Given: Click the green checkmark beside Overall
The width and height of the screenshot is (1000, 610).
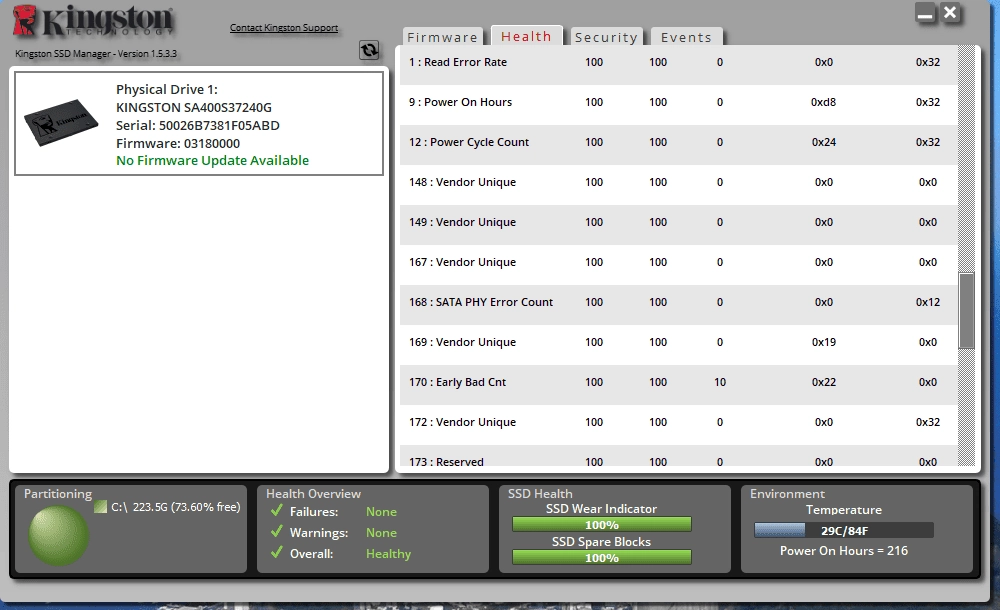Looking at the screenshot, I should (x=277, y=553).
